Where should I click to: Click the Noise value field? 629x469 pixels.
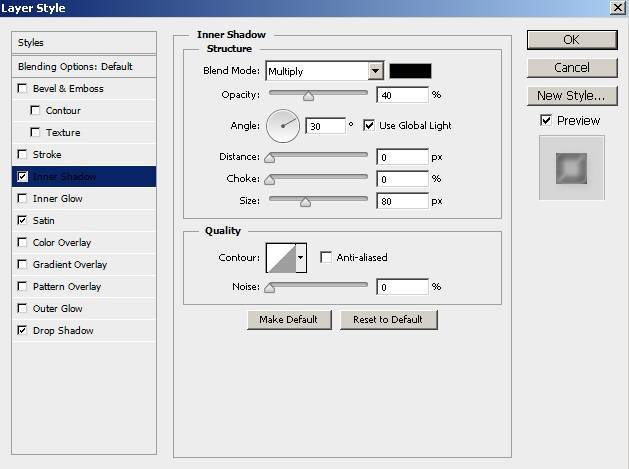click(x=402, y=287)
